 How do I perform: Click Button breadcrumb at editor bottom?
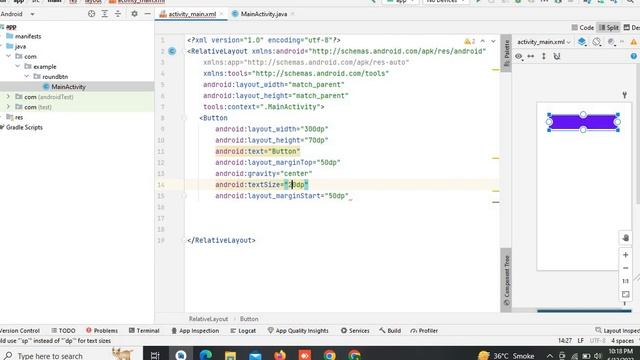click(x=249, y=319)
